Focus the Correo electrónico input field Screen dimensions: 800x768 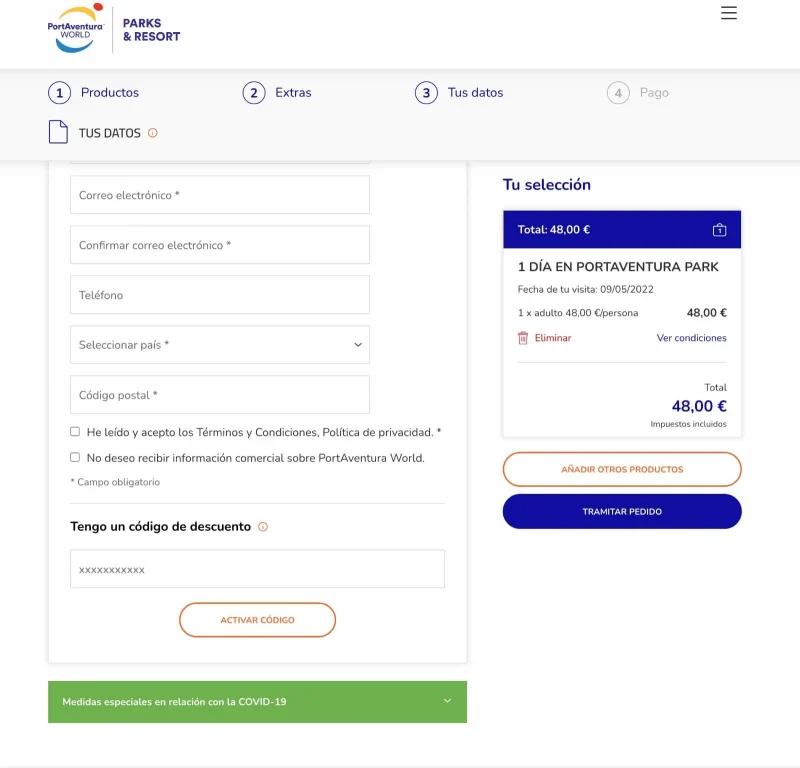pyautogui.click(x=220, y=194)
